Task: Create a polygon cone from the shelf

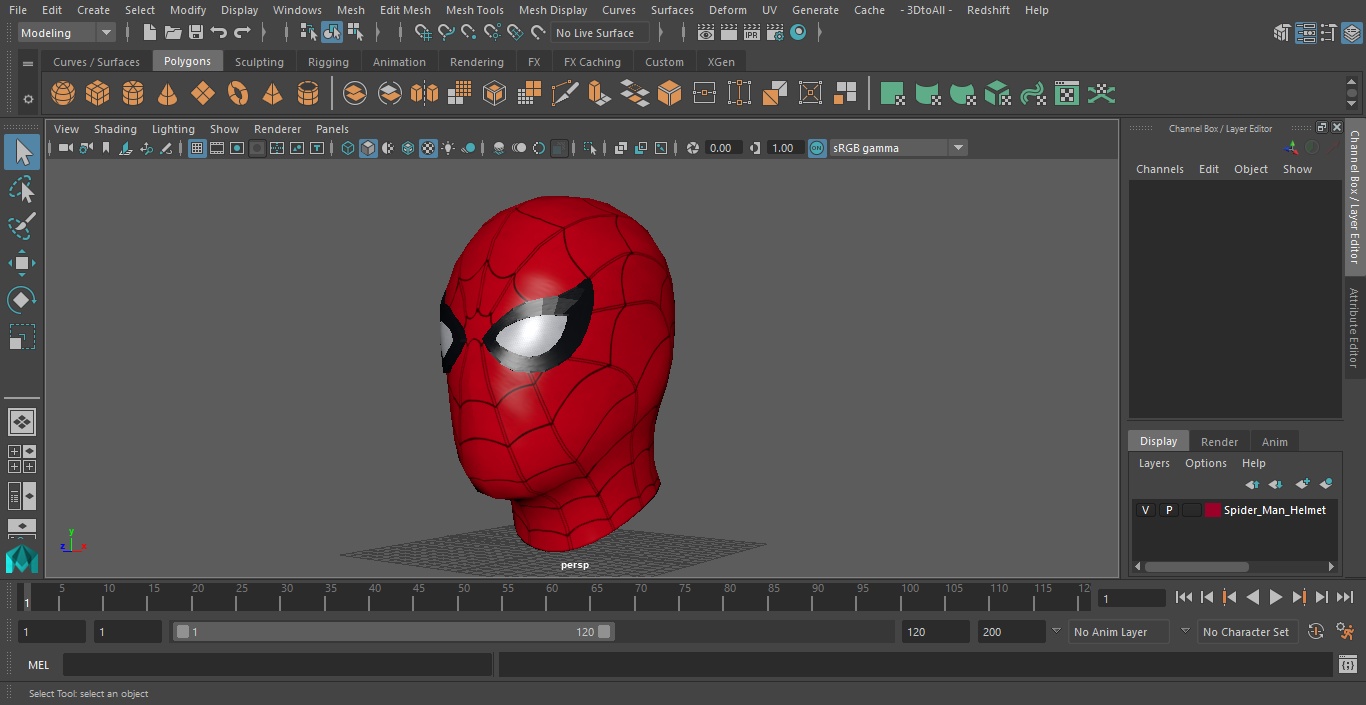Action: 168,94
